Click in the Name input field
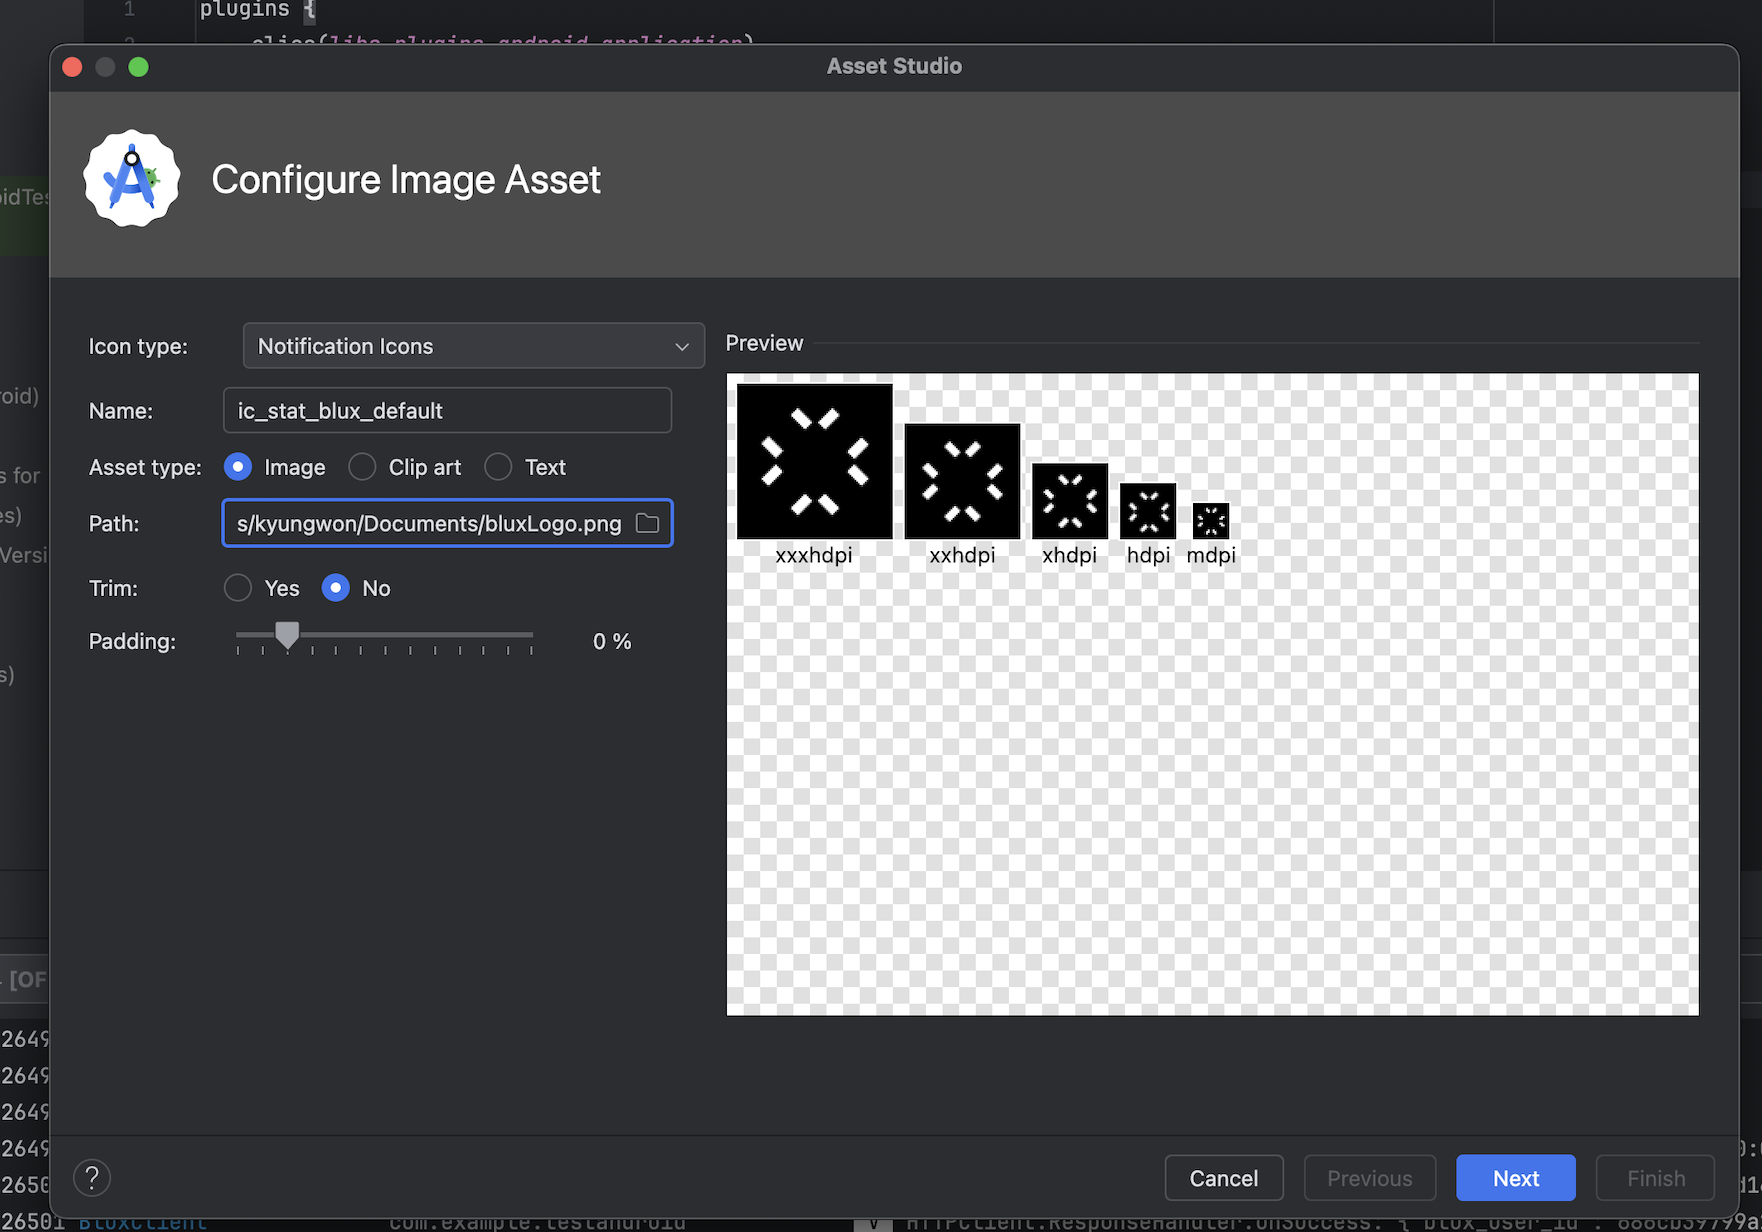Screen dimensions: 1762x1232 click(x=447, y=411)
